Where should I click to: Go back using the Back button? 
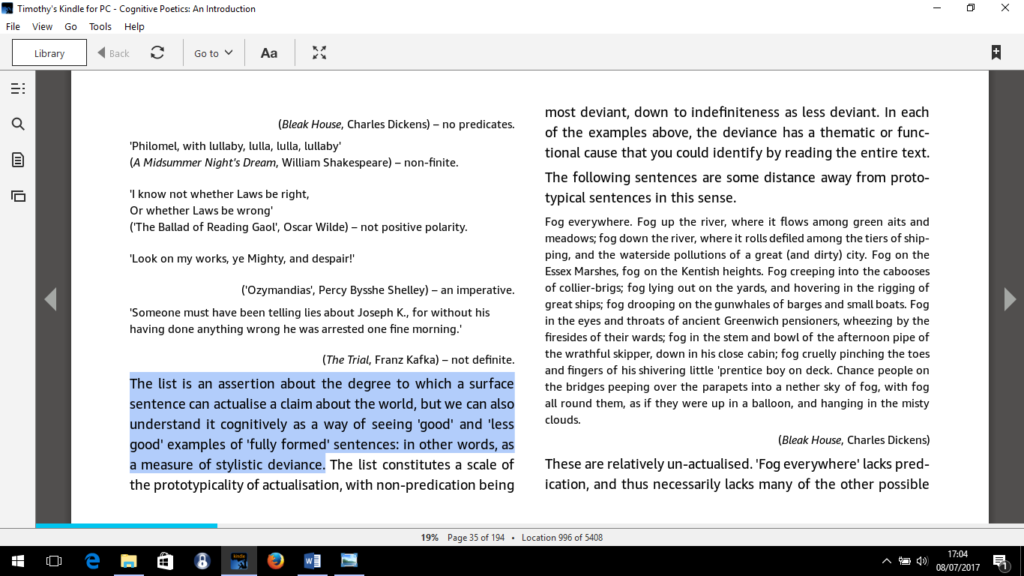[113, 53]
